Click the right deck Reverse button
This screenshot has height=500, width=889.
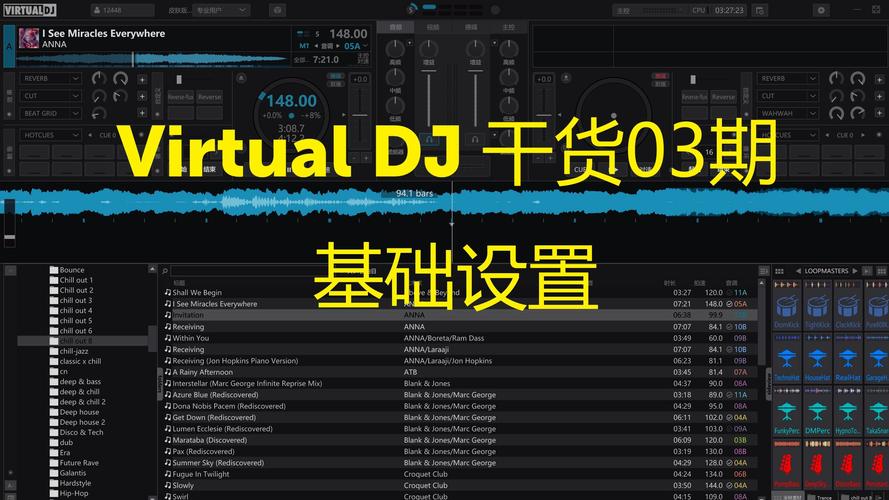(723, 97)
